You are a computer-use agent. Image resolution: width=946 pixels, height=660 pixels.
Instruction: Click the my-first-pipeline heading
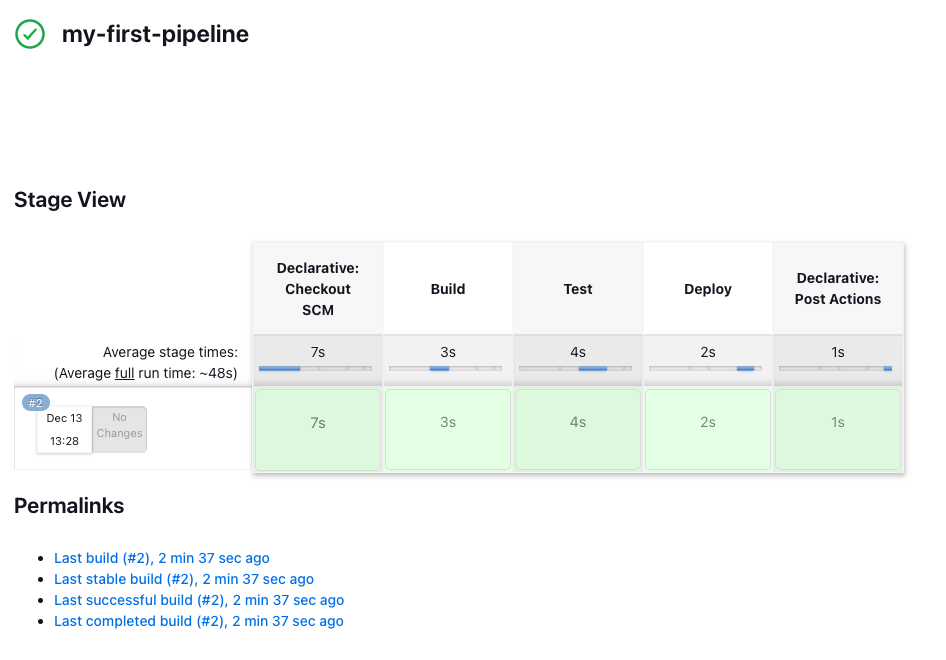click(155, 34)
